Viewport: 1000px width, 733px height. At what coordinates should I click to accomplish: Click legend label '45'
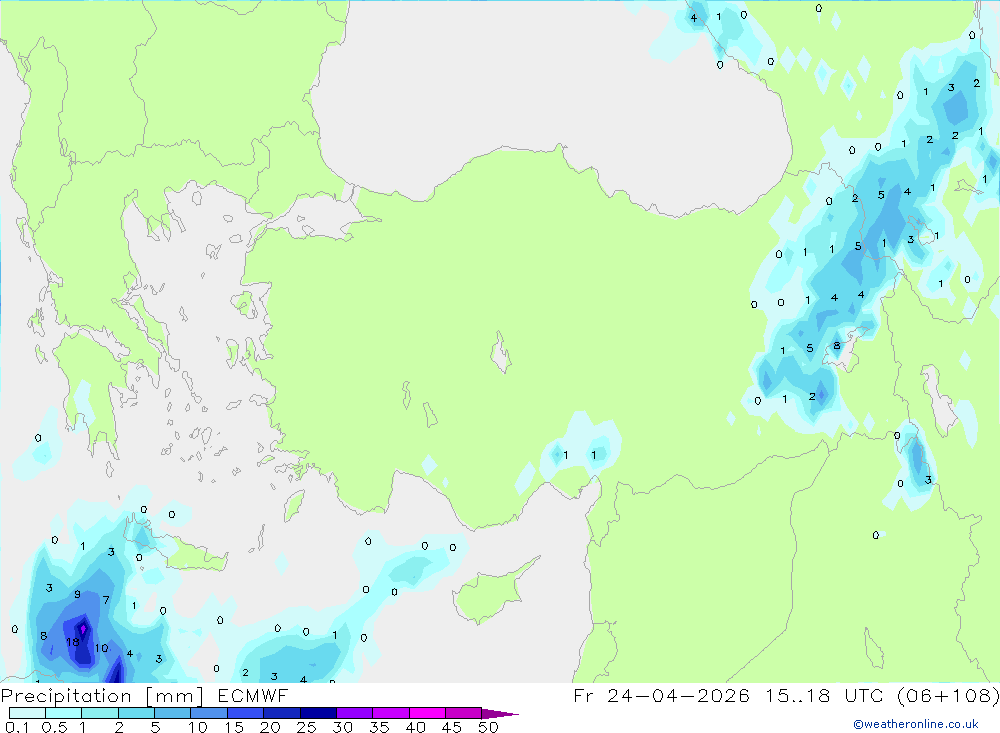(452, 727)
